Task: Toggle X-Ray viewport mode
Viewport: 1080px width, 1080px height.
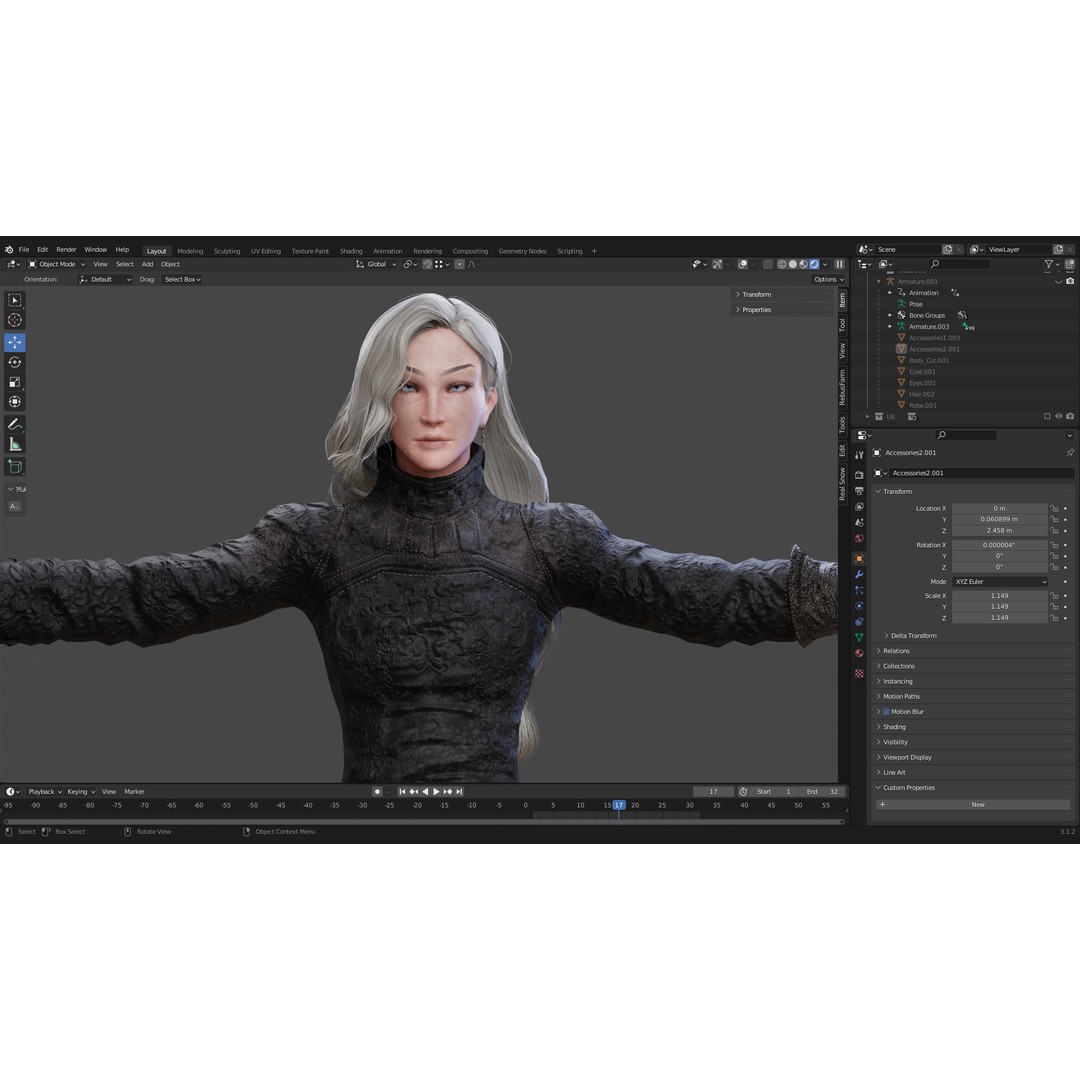Action: point(767,264)
